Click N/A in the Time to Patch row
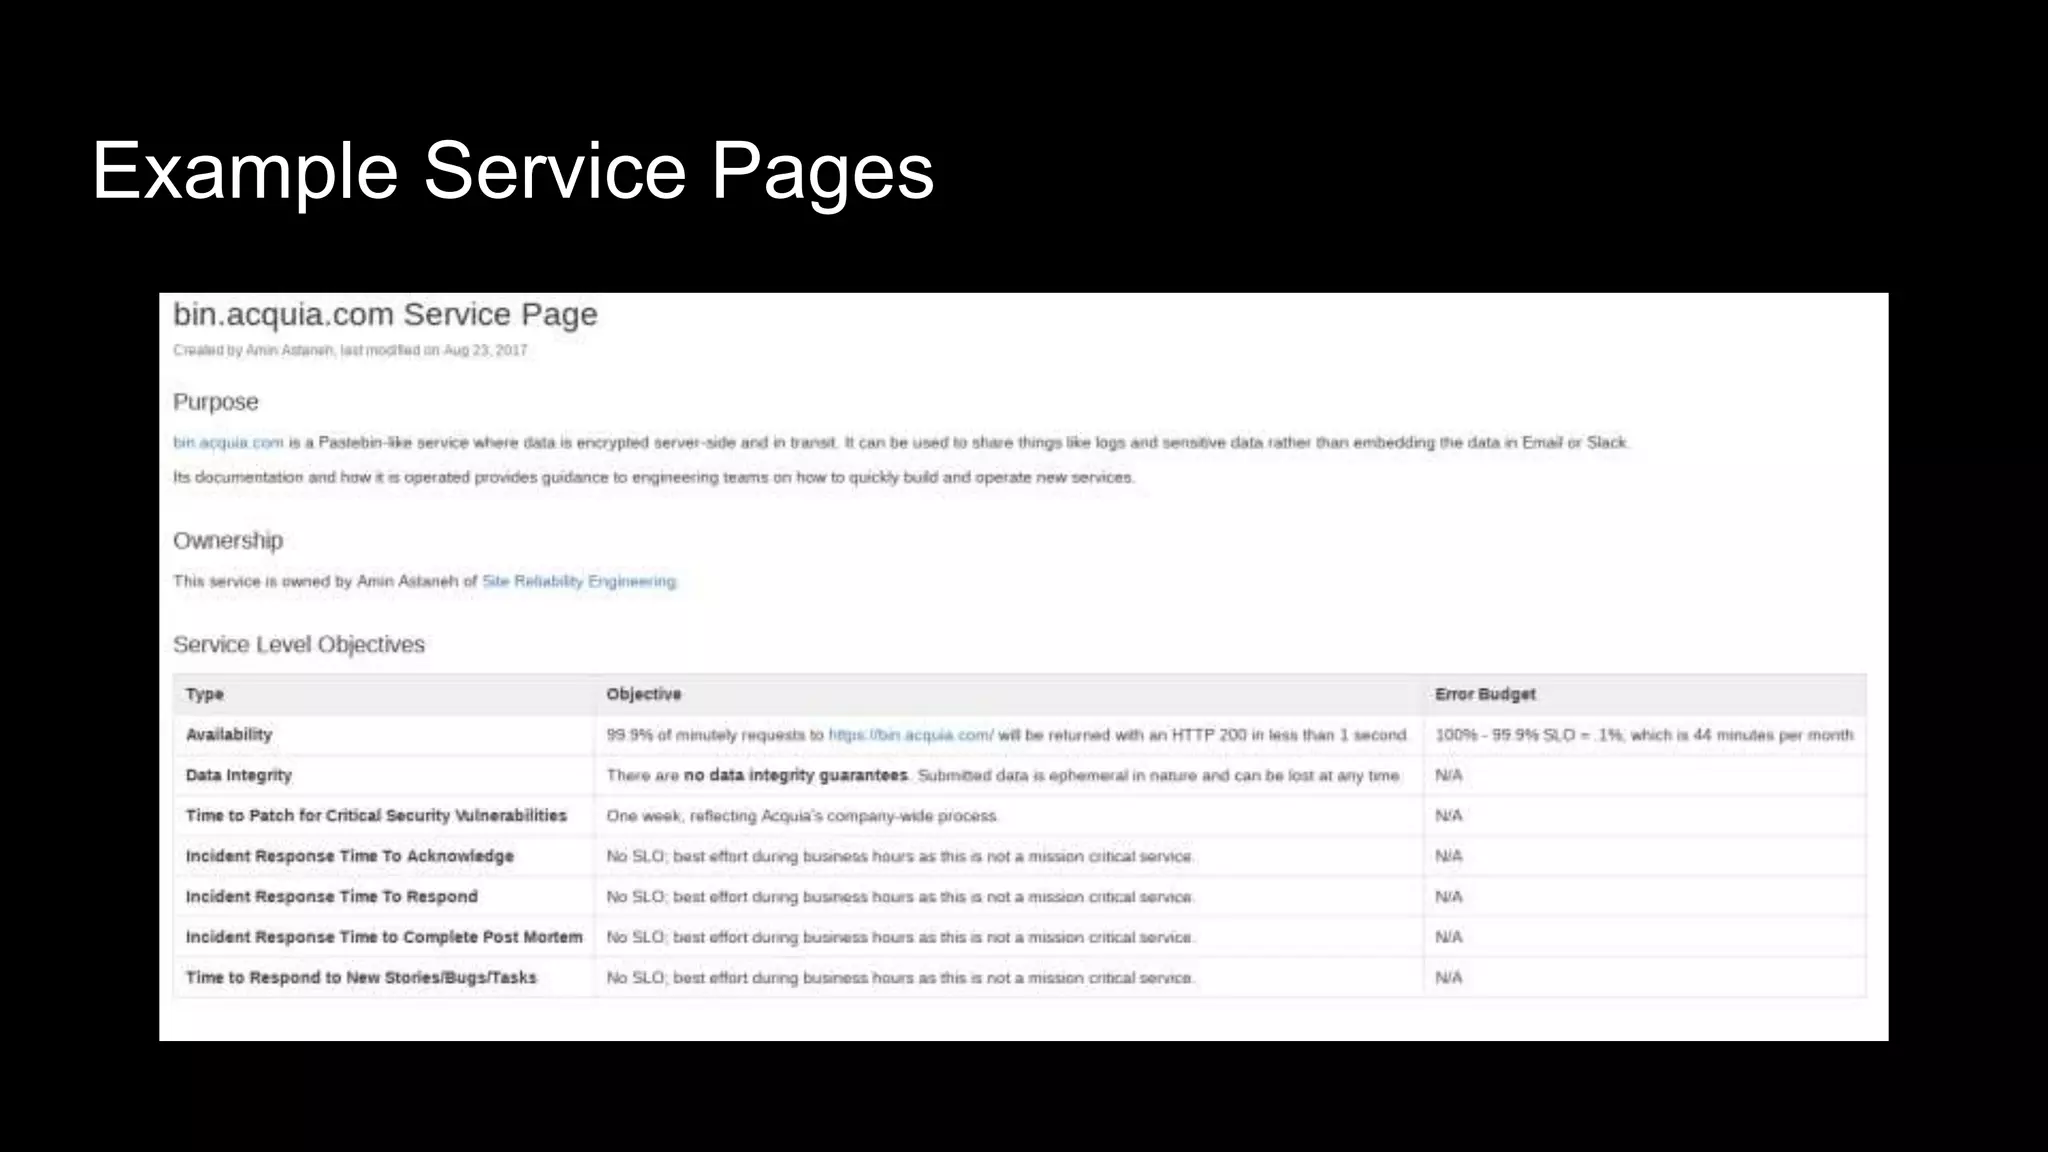Screen dimensions: 2048x1152 1449,816
